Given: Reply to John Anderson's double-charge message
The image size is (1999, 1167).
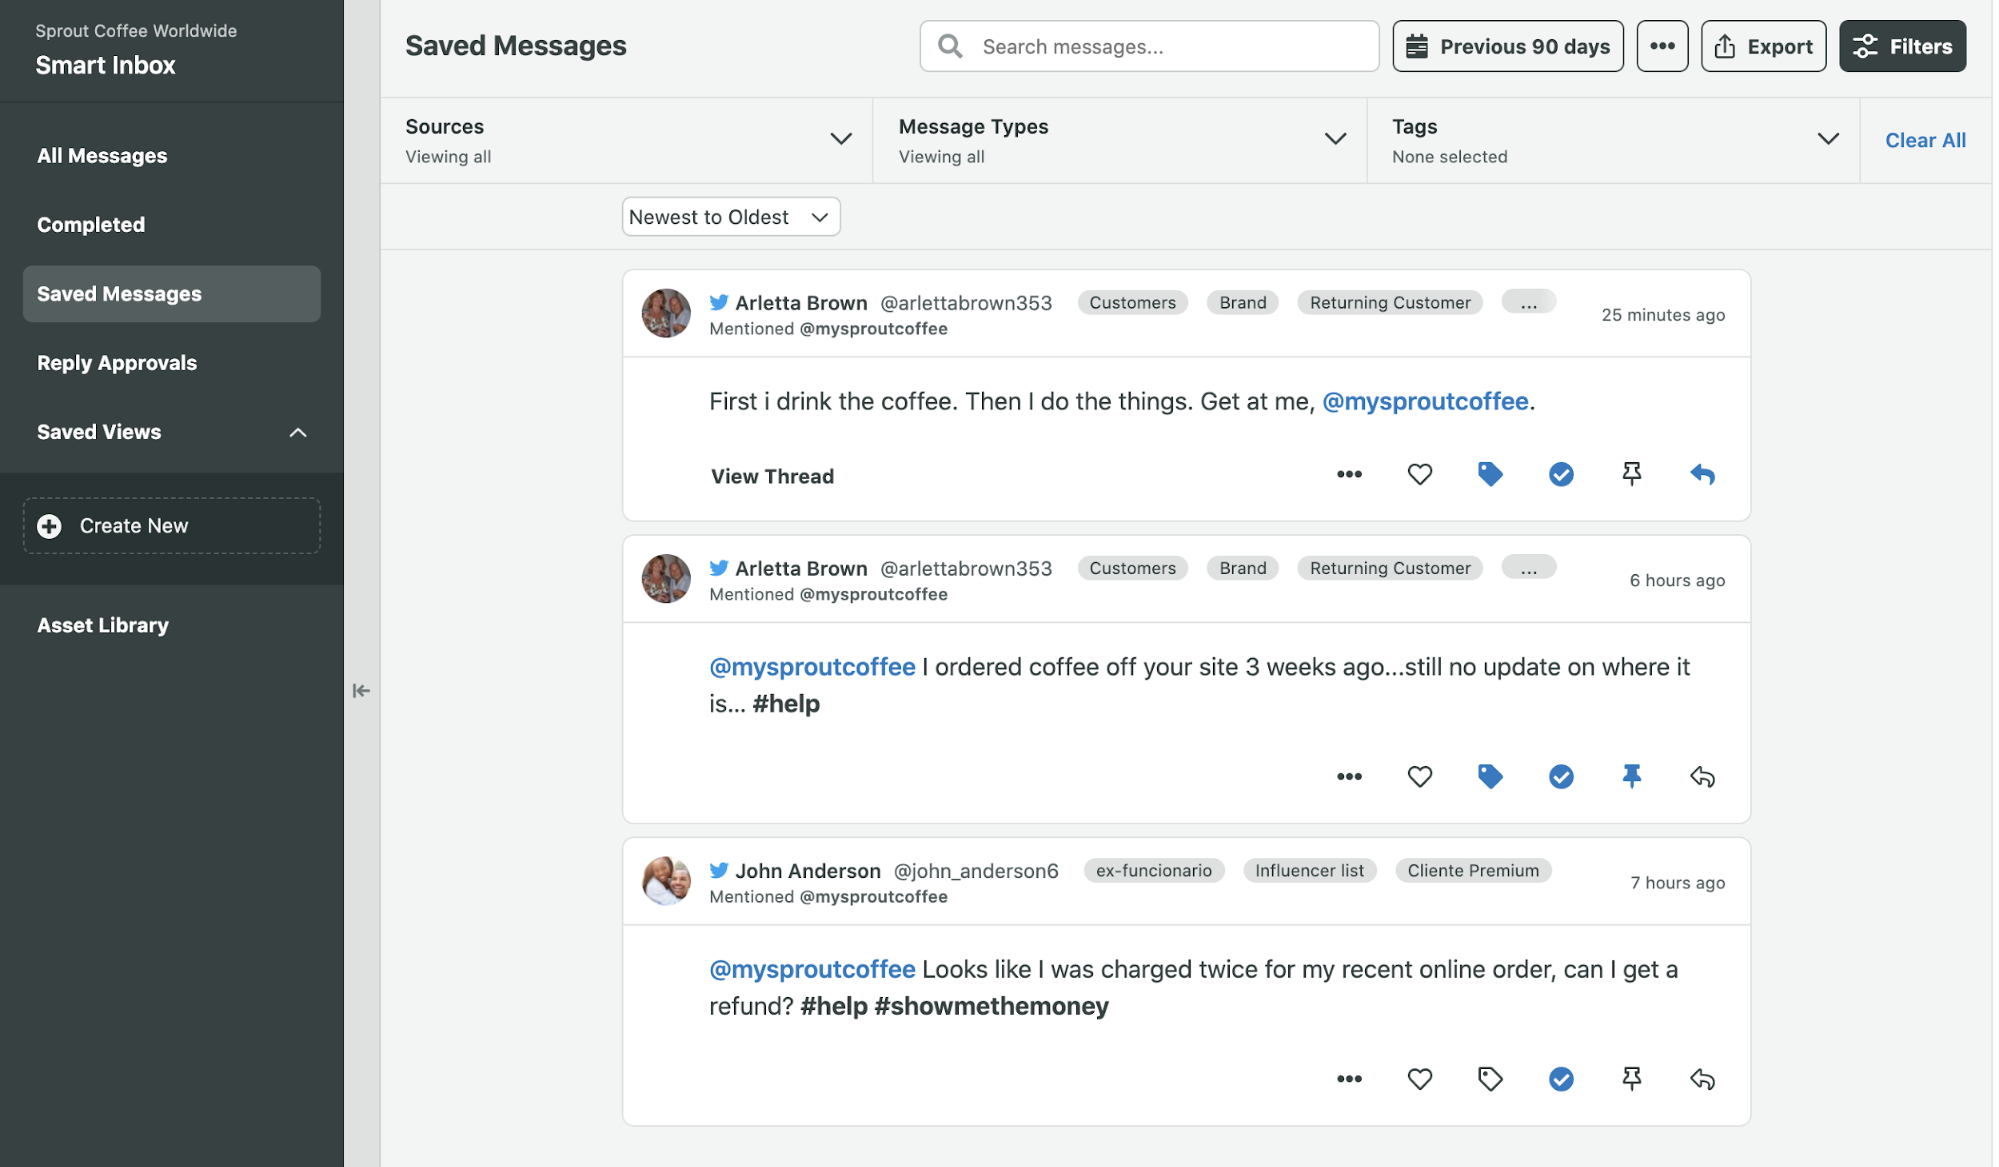Looking at the screenshot, I should 1702,1079.
